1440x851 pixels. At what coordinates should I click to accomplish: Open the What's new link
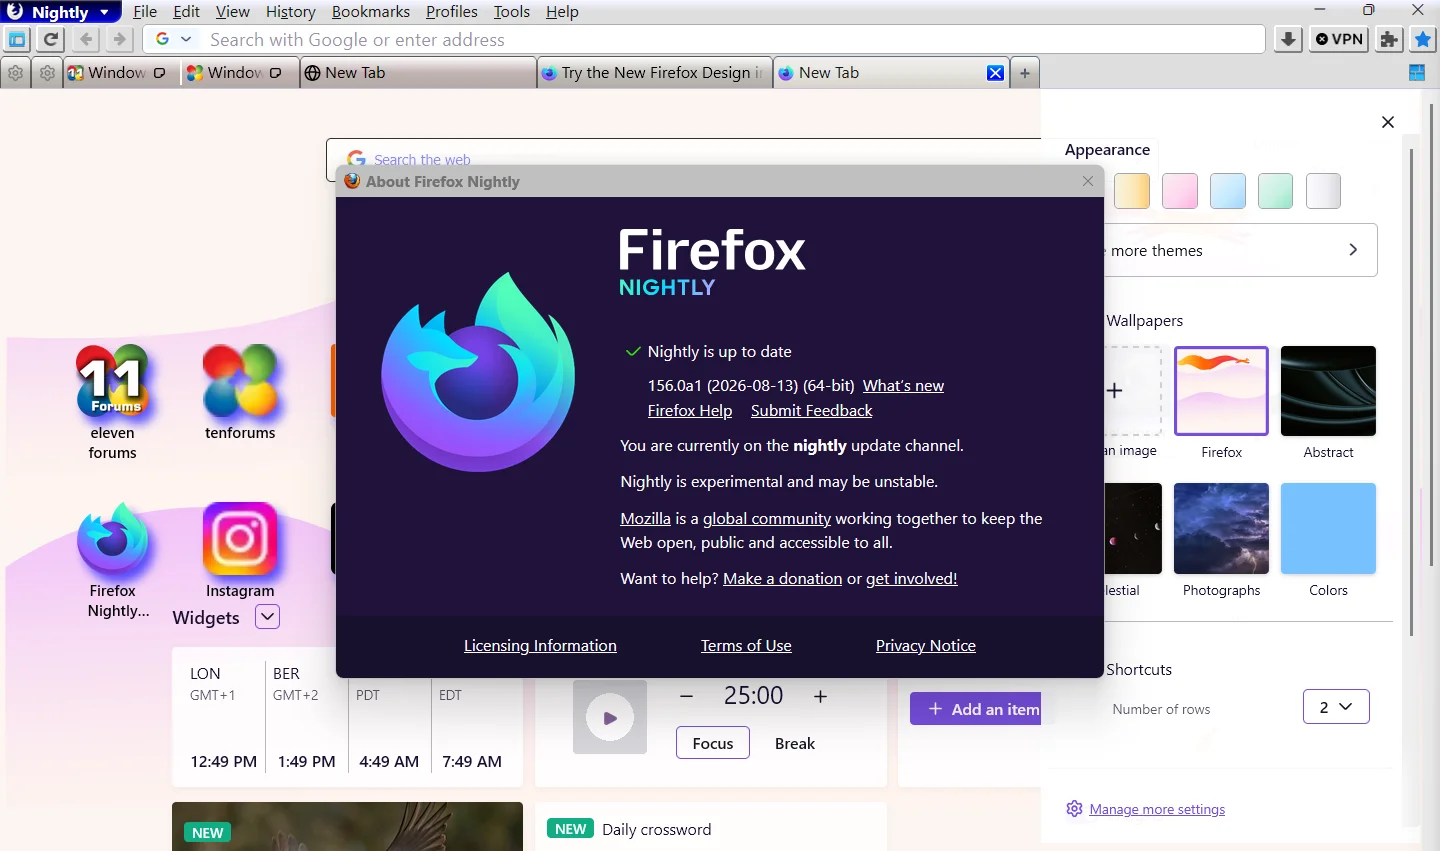tap(903, 386)
